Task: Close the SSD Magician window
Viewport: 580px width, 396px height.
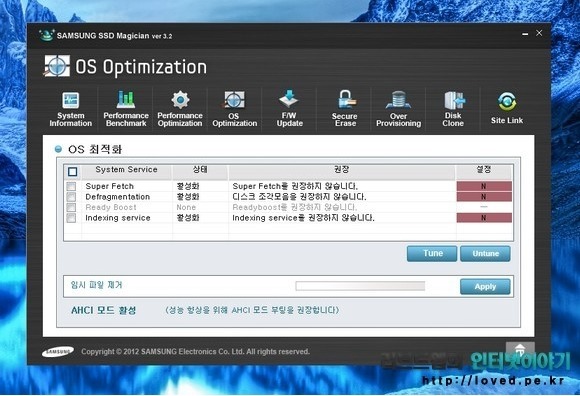Action: 539,33
